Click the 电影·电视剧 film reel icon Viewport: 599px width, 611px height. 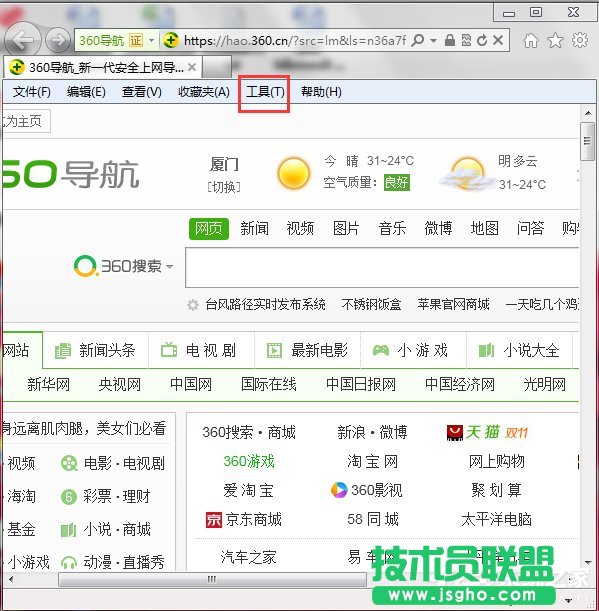click(69, 463)
